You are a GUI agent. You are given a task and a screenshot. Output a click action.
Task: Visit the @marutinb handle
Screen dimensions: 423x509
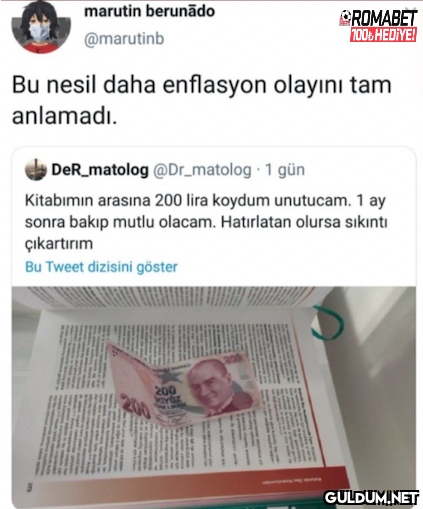[x=124, y=39]
